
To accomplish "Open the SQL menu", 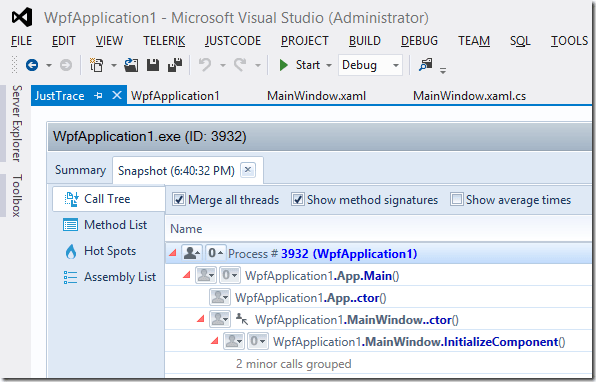I will tap(520, 41).
